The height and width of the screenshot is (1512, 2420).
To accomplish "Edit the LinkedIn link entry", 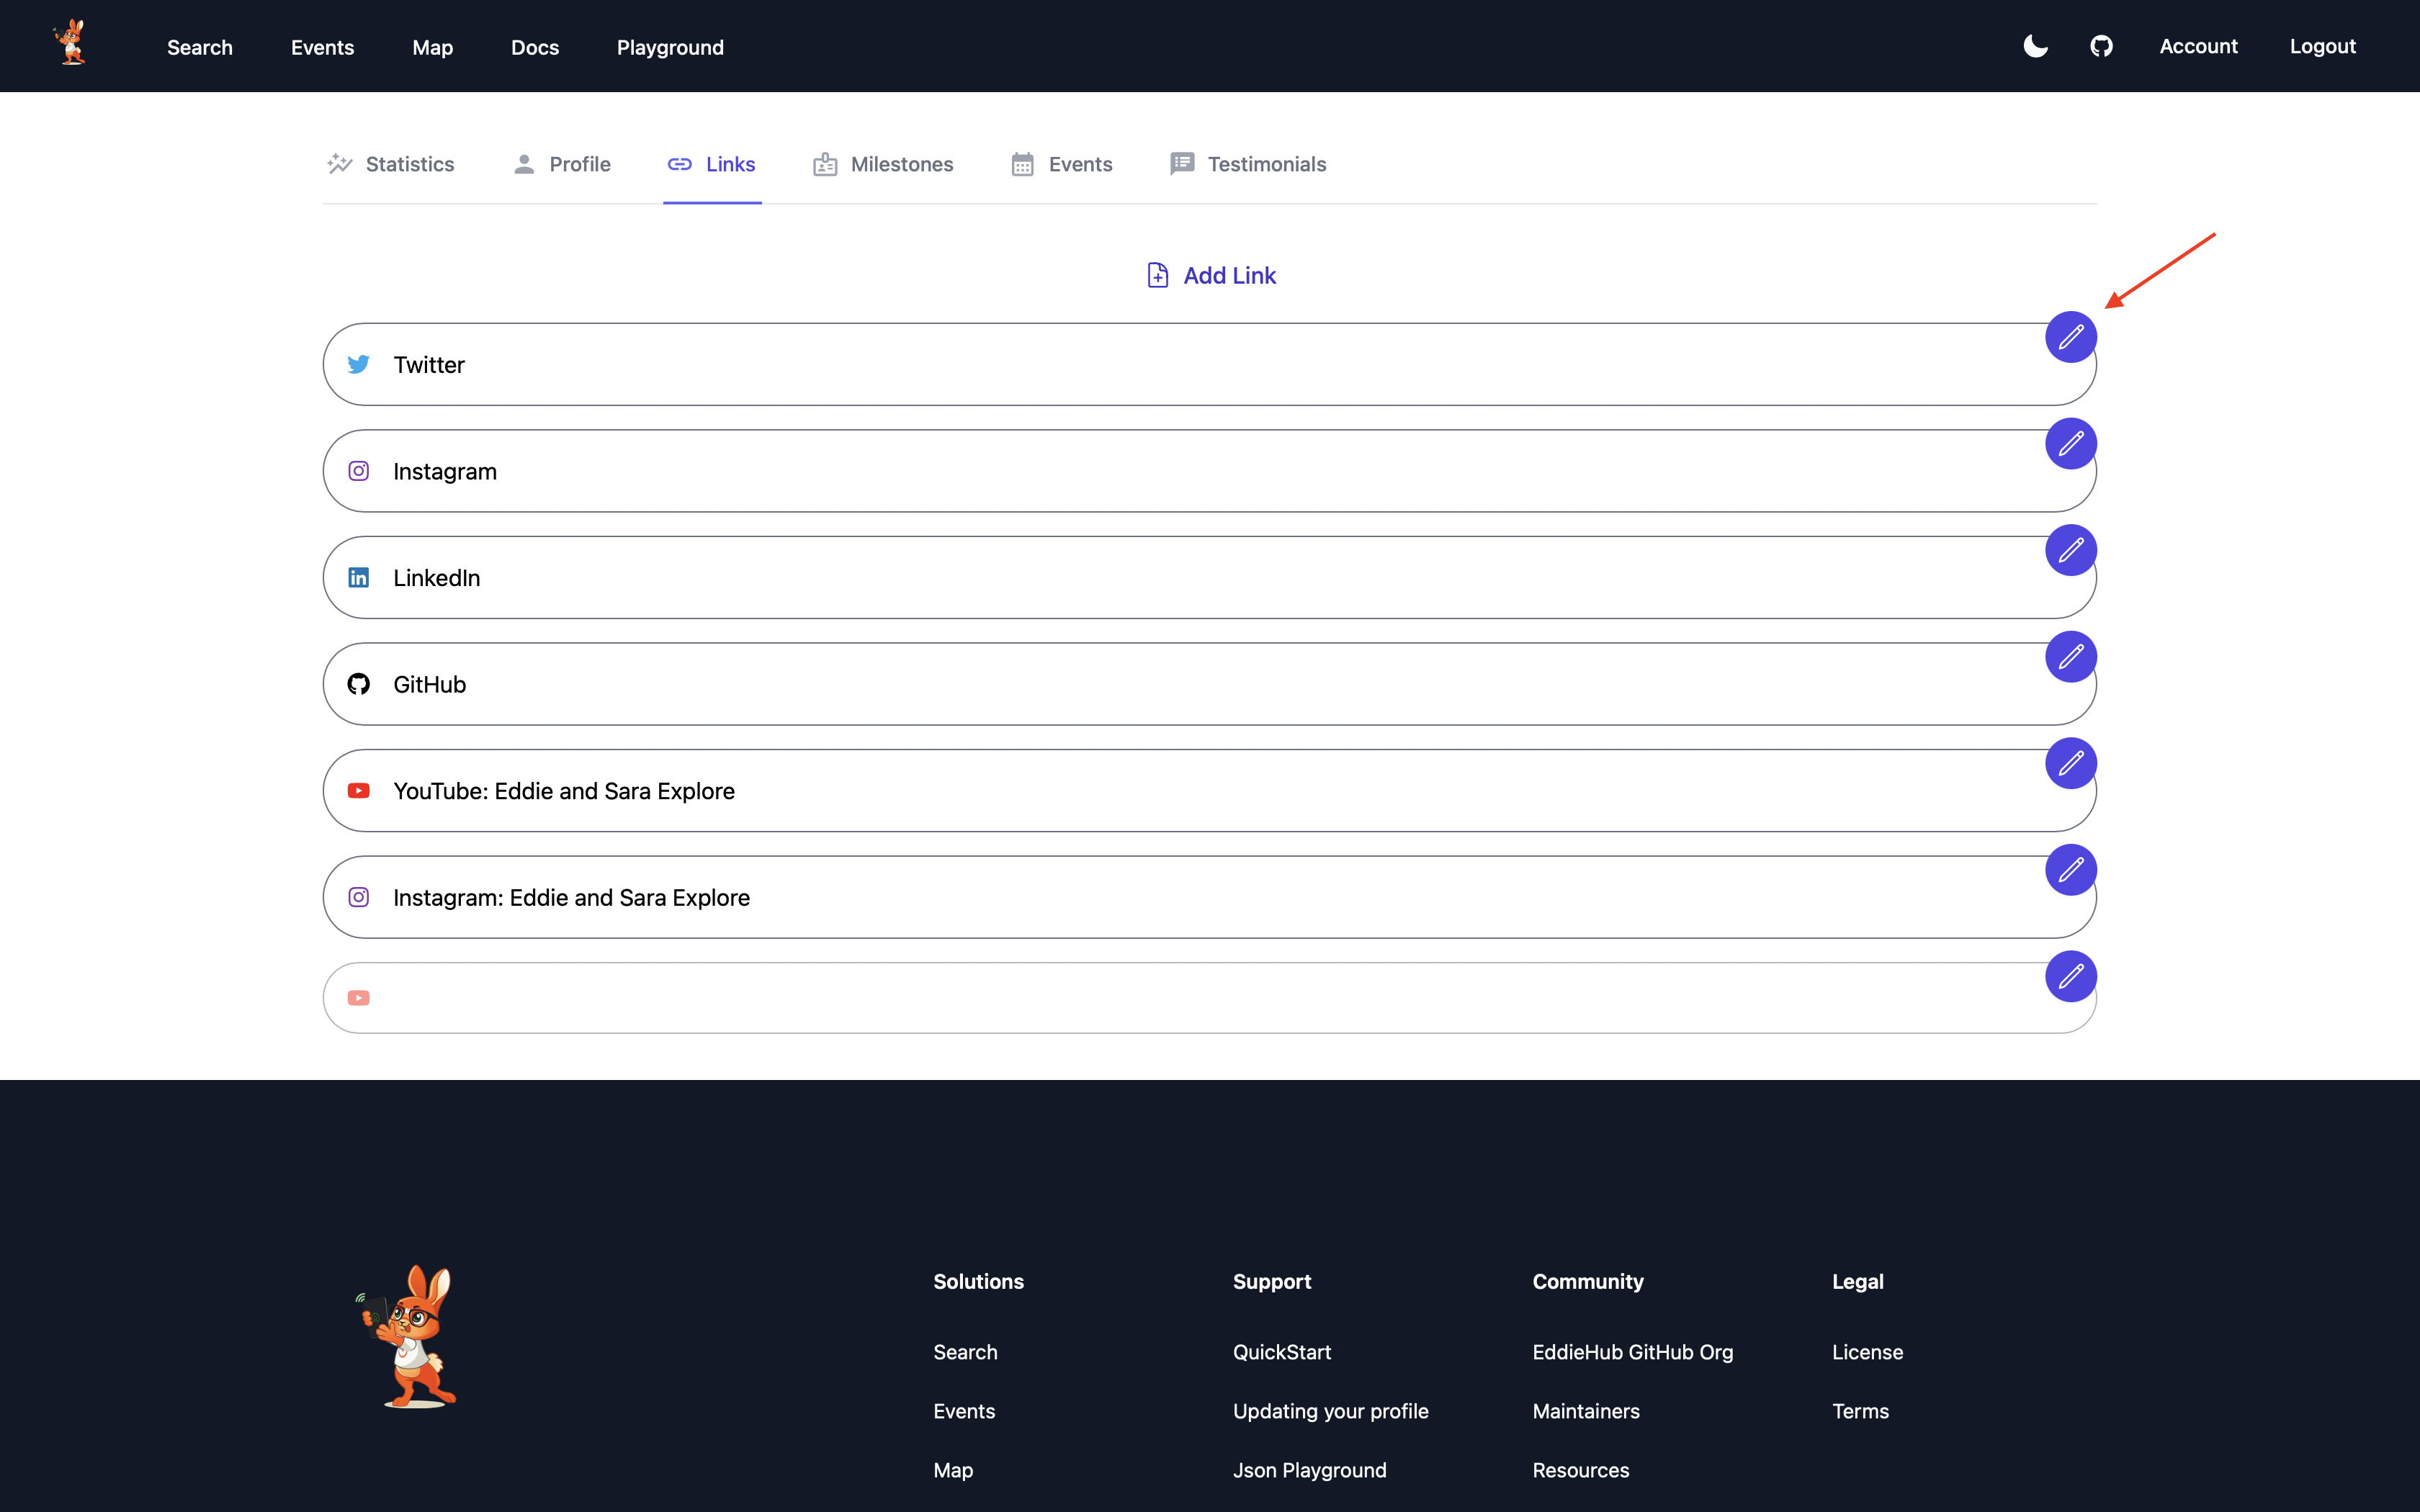I will 2072,550.
